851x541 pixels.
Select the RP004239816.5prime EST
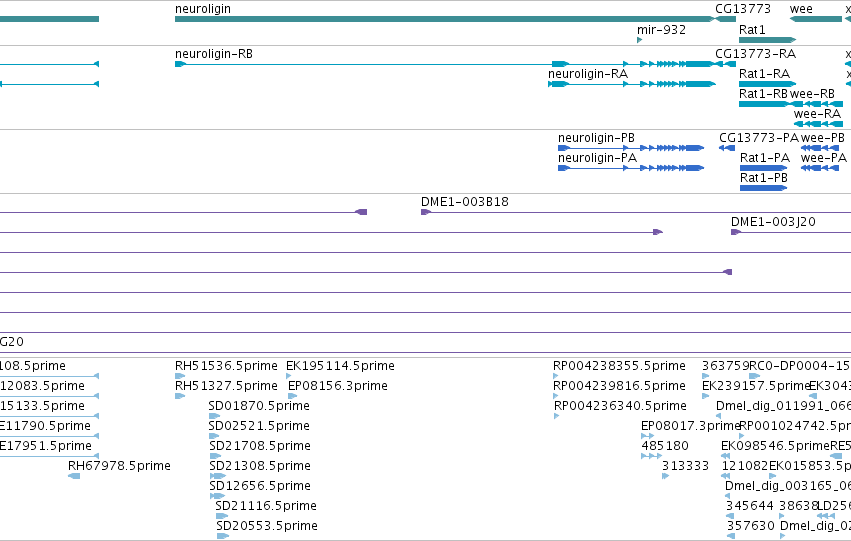click(x=619, y=386)
